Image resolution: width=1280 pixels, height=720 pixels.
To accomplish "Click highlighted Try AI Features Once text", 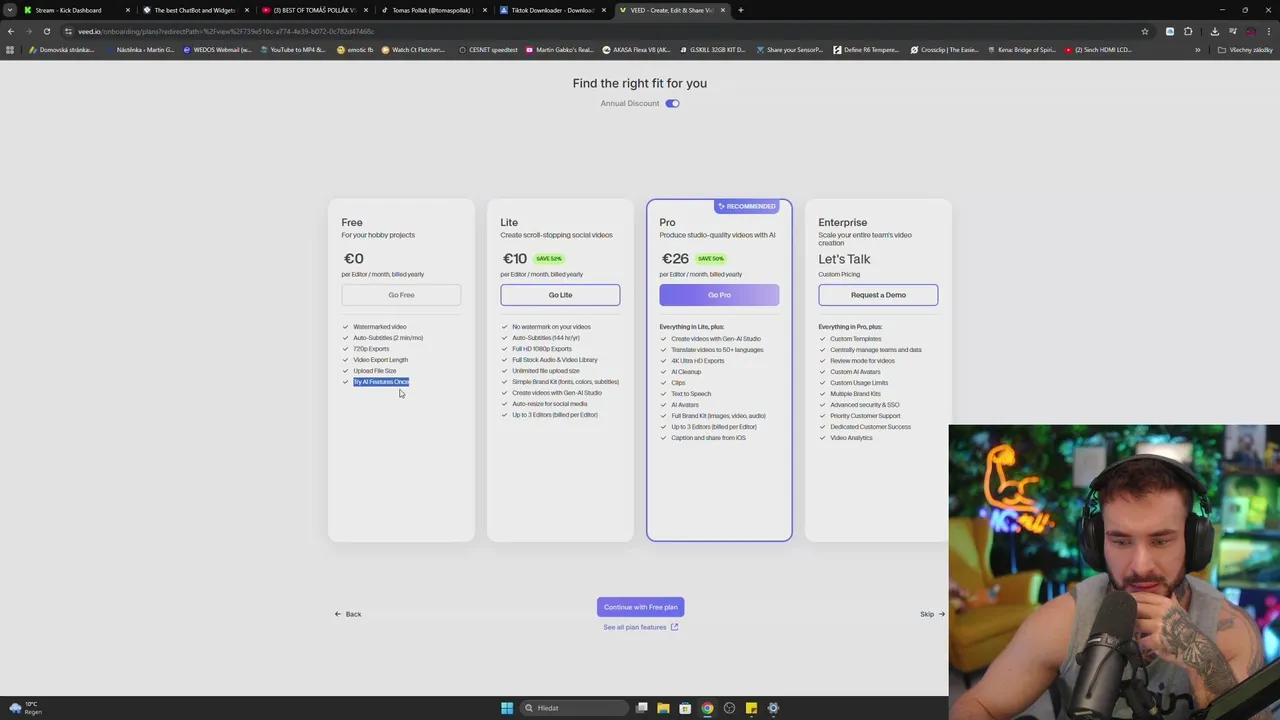I will click(x=381, y=382).
